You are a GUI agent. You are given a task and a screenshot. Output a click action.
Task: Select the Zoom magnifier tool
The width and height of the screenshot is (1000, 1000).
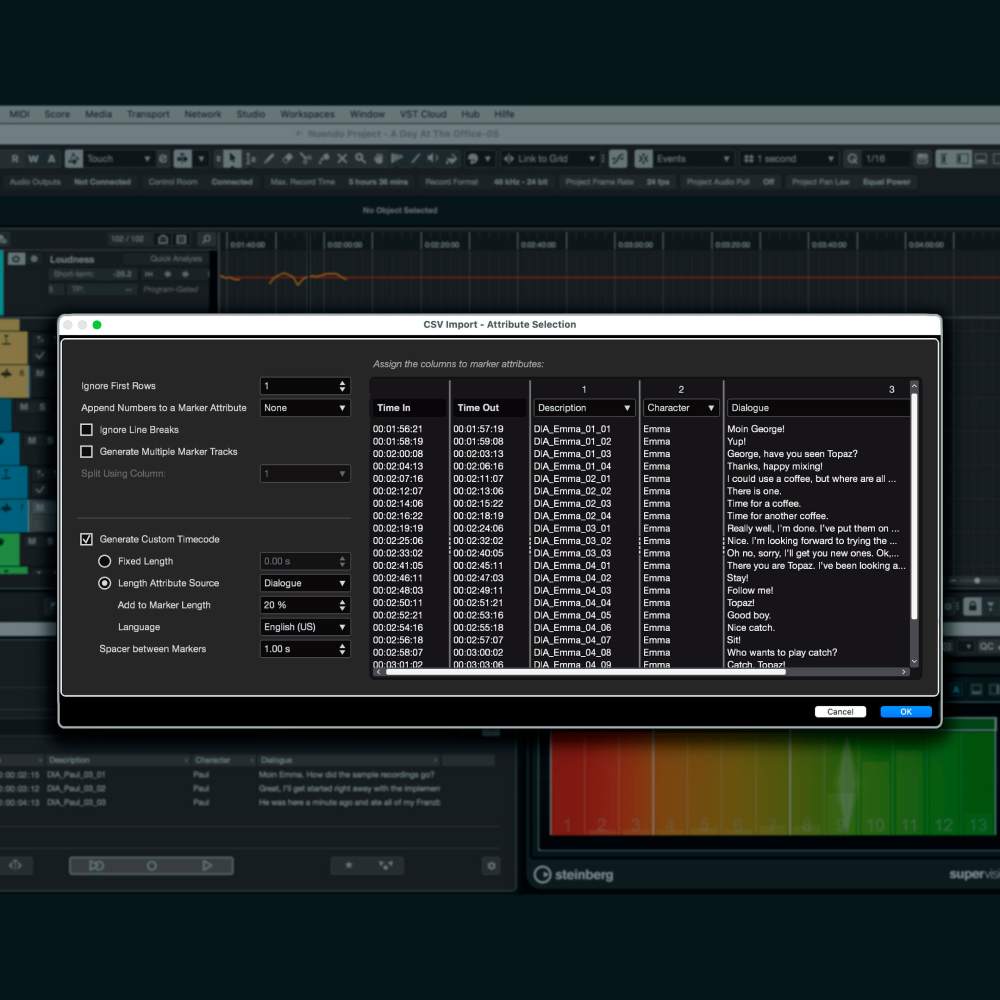(360, 158)
